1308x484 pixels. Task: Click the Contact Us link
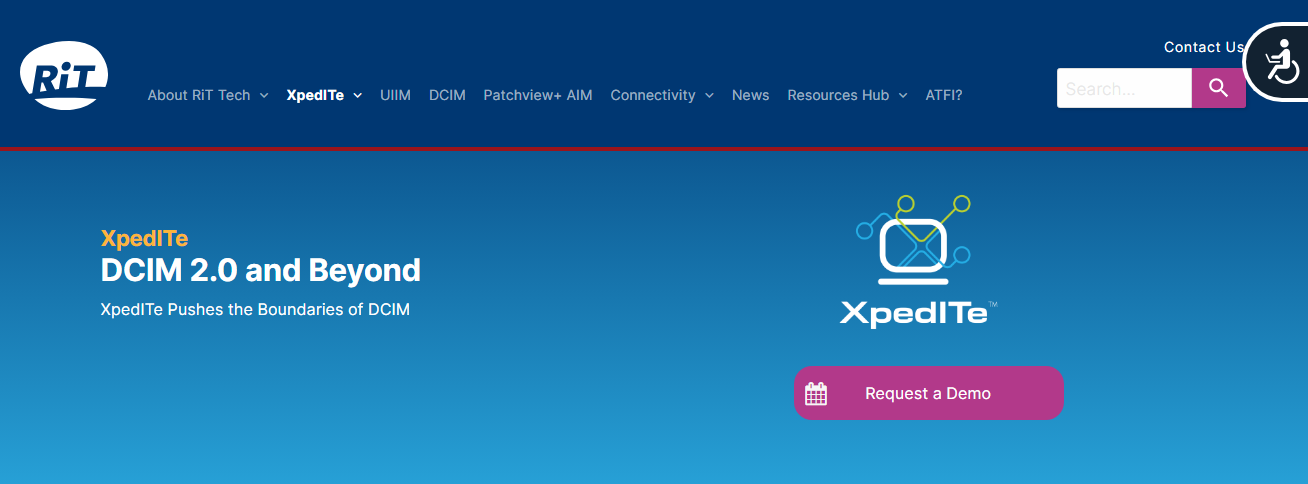(x=1203, y=47)
